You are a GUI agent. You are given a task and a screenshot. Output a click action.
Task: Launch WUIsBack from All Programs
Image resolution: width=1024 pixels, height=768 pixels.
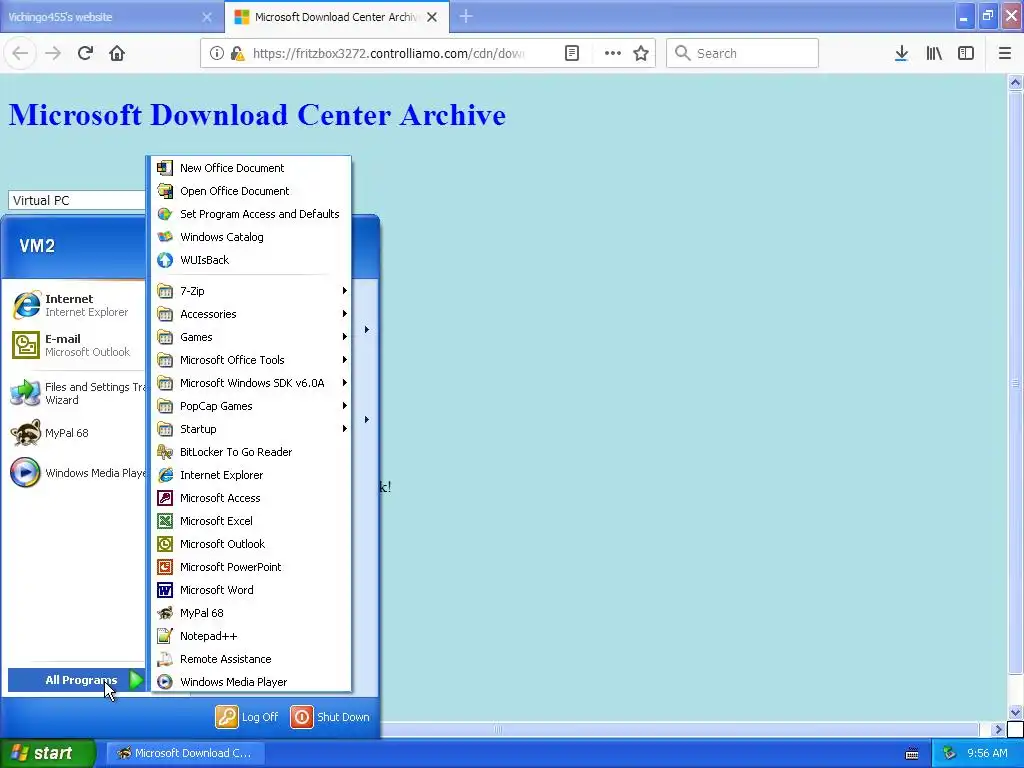(x=251, y=259)
